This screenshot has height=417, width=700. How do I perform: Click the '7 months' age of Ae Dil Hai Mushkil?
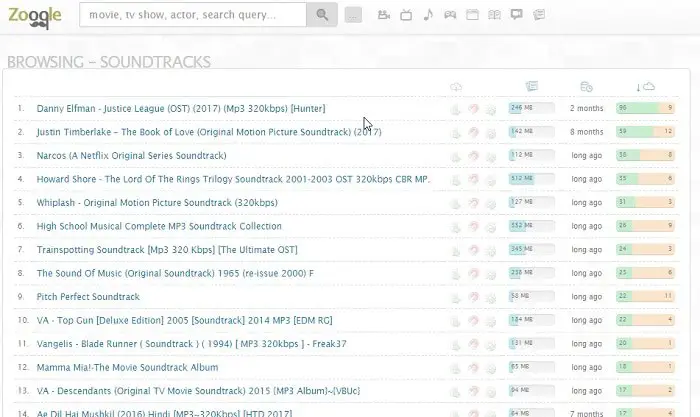point(587,413)
